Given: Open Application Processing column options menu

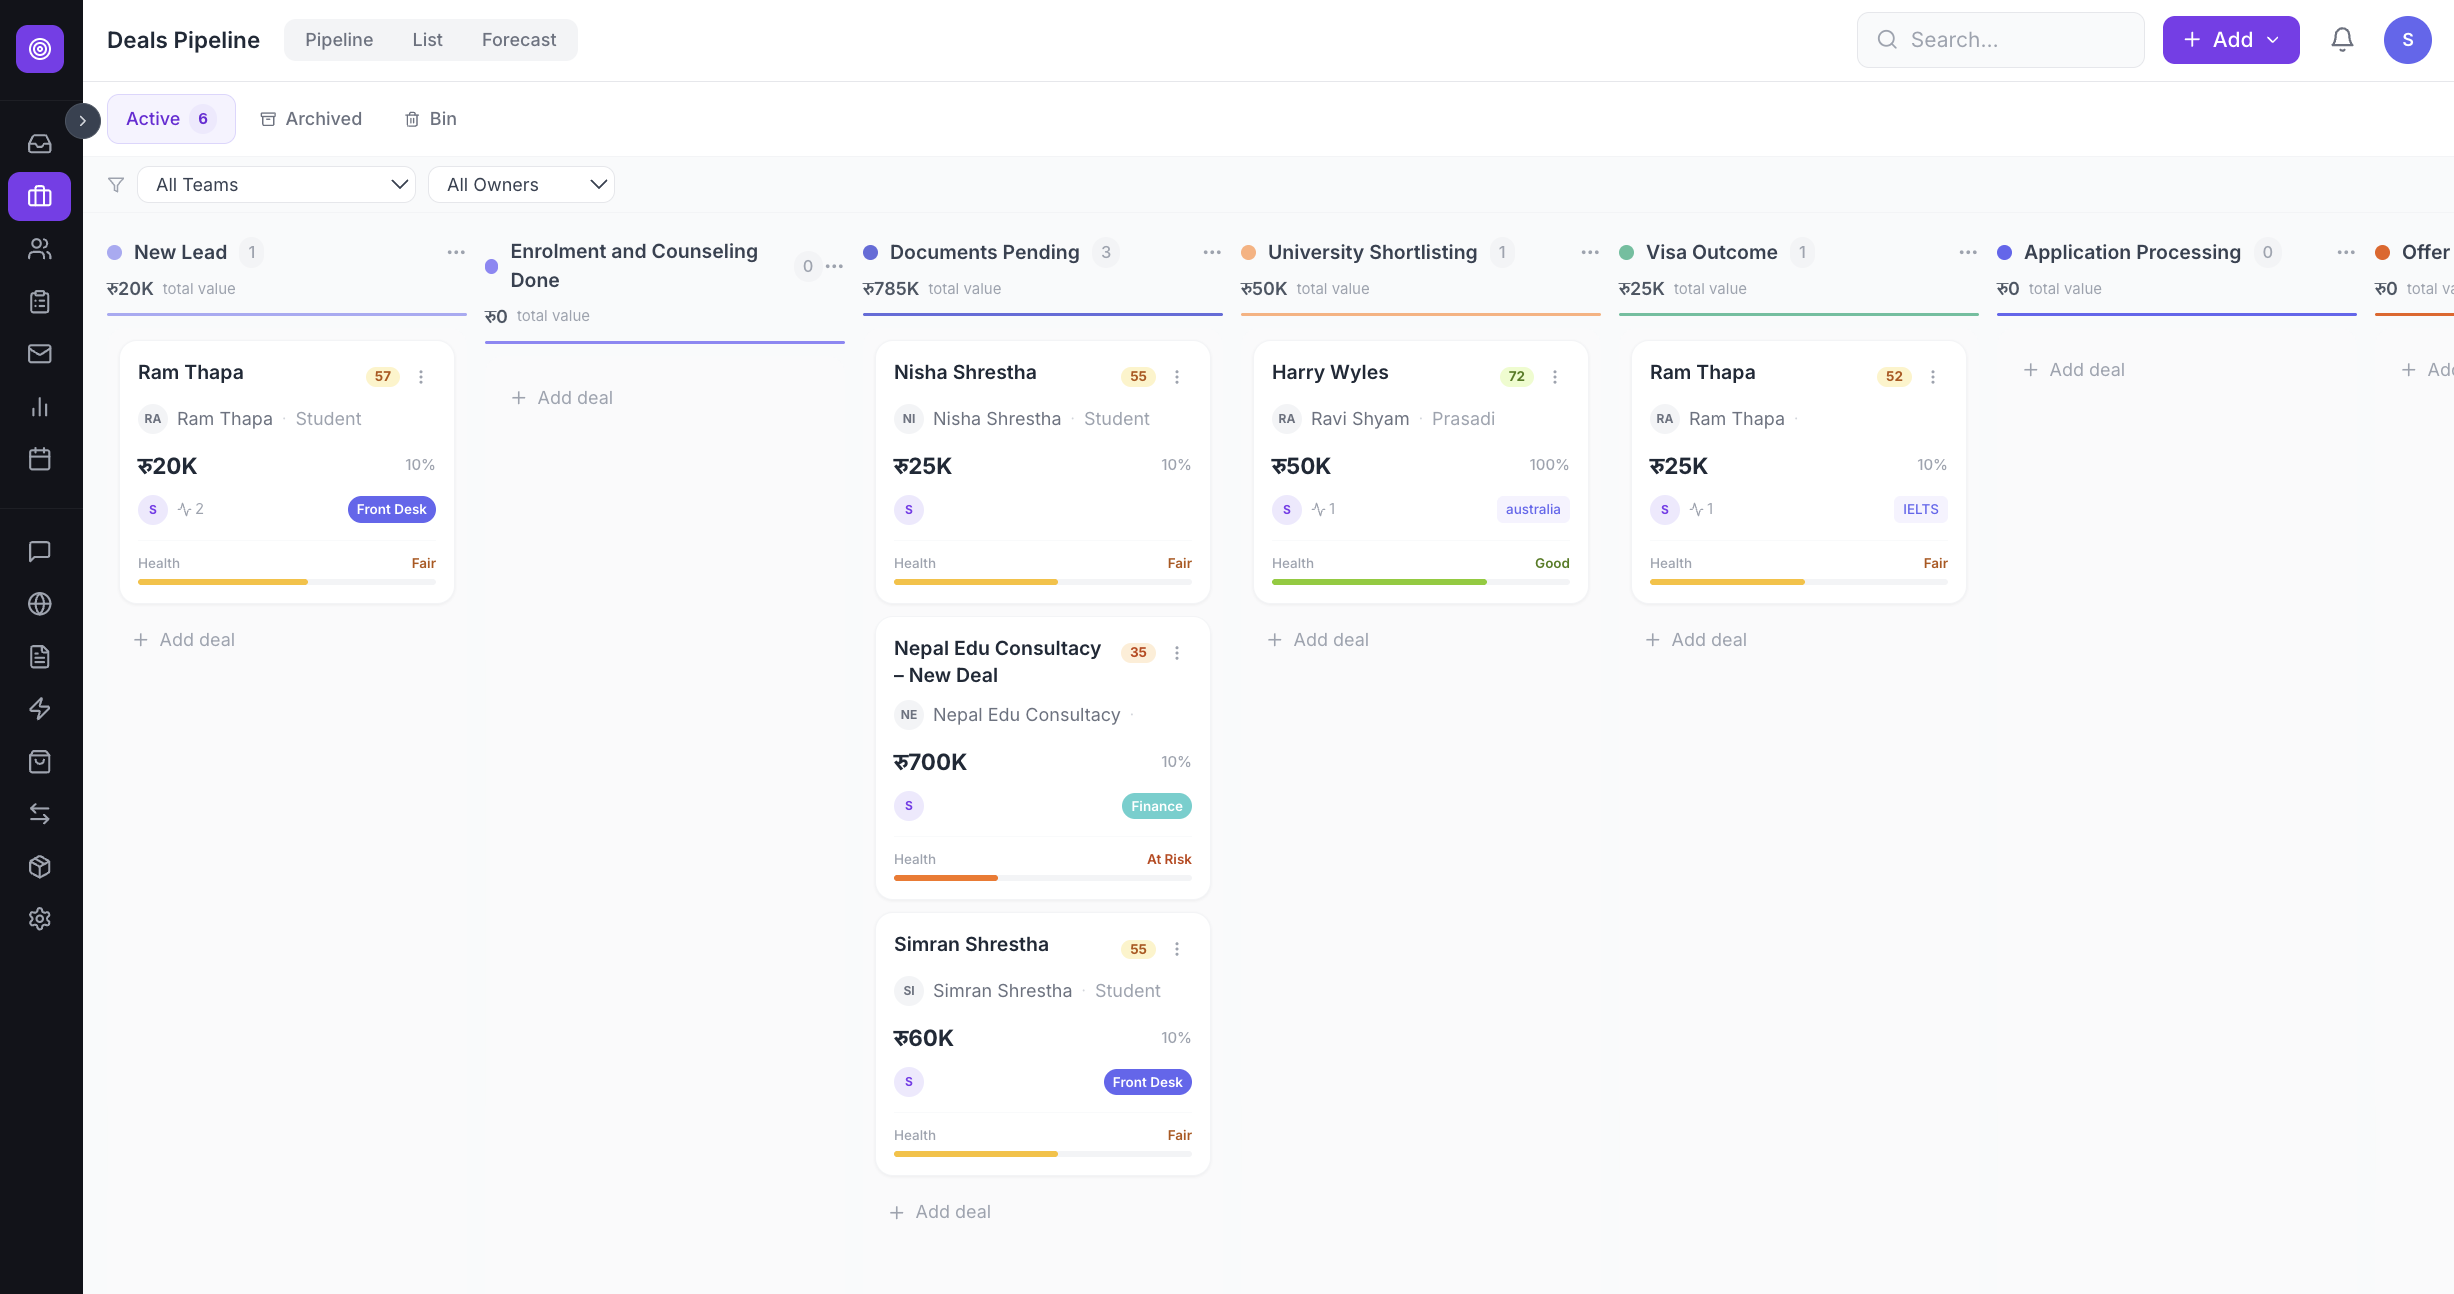Looking at the screenshot, I should pyautogui.click(x=2346, y=252).
